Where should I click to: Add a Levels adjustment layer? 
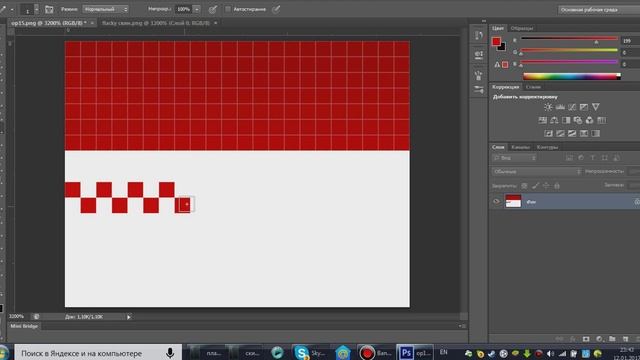click(560, 107)
